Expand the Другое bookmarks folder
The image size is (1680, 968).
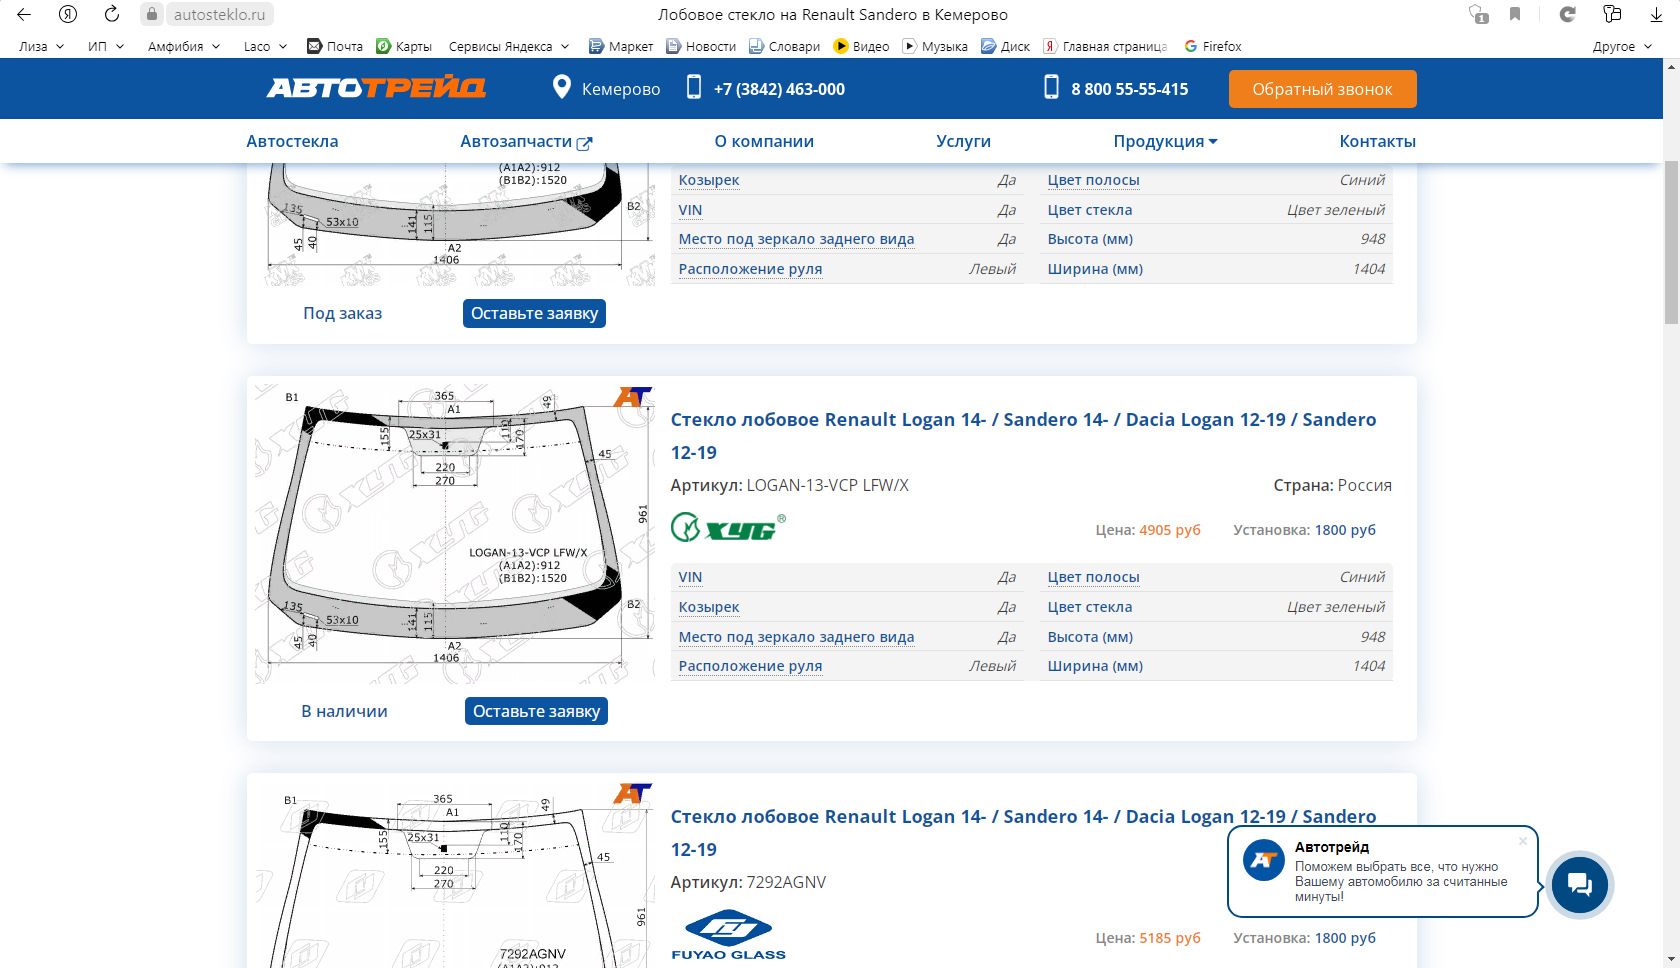(1622, 46)
